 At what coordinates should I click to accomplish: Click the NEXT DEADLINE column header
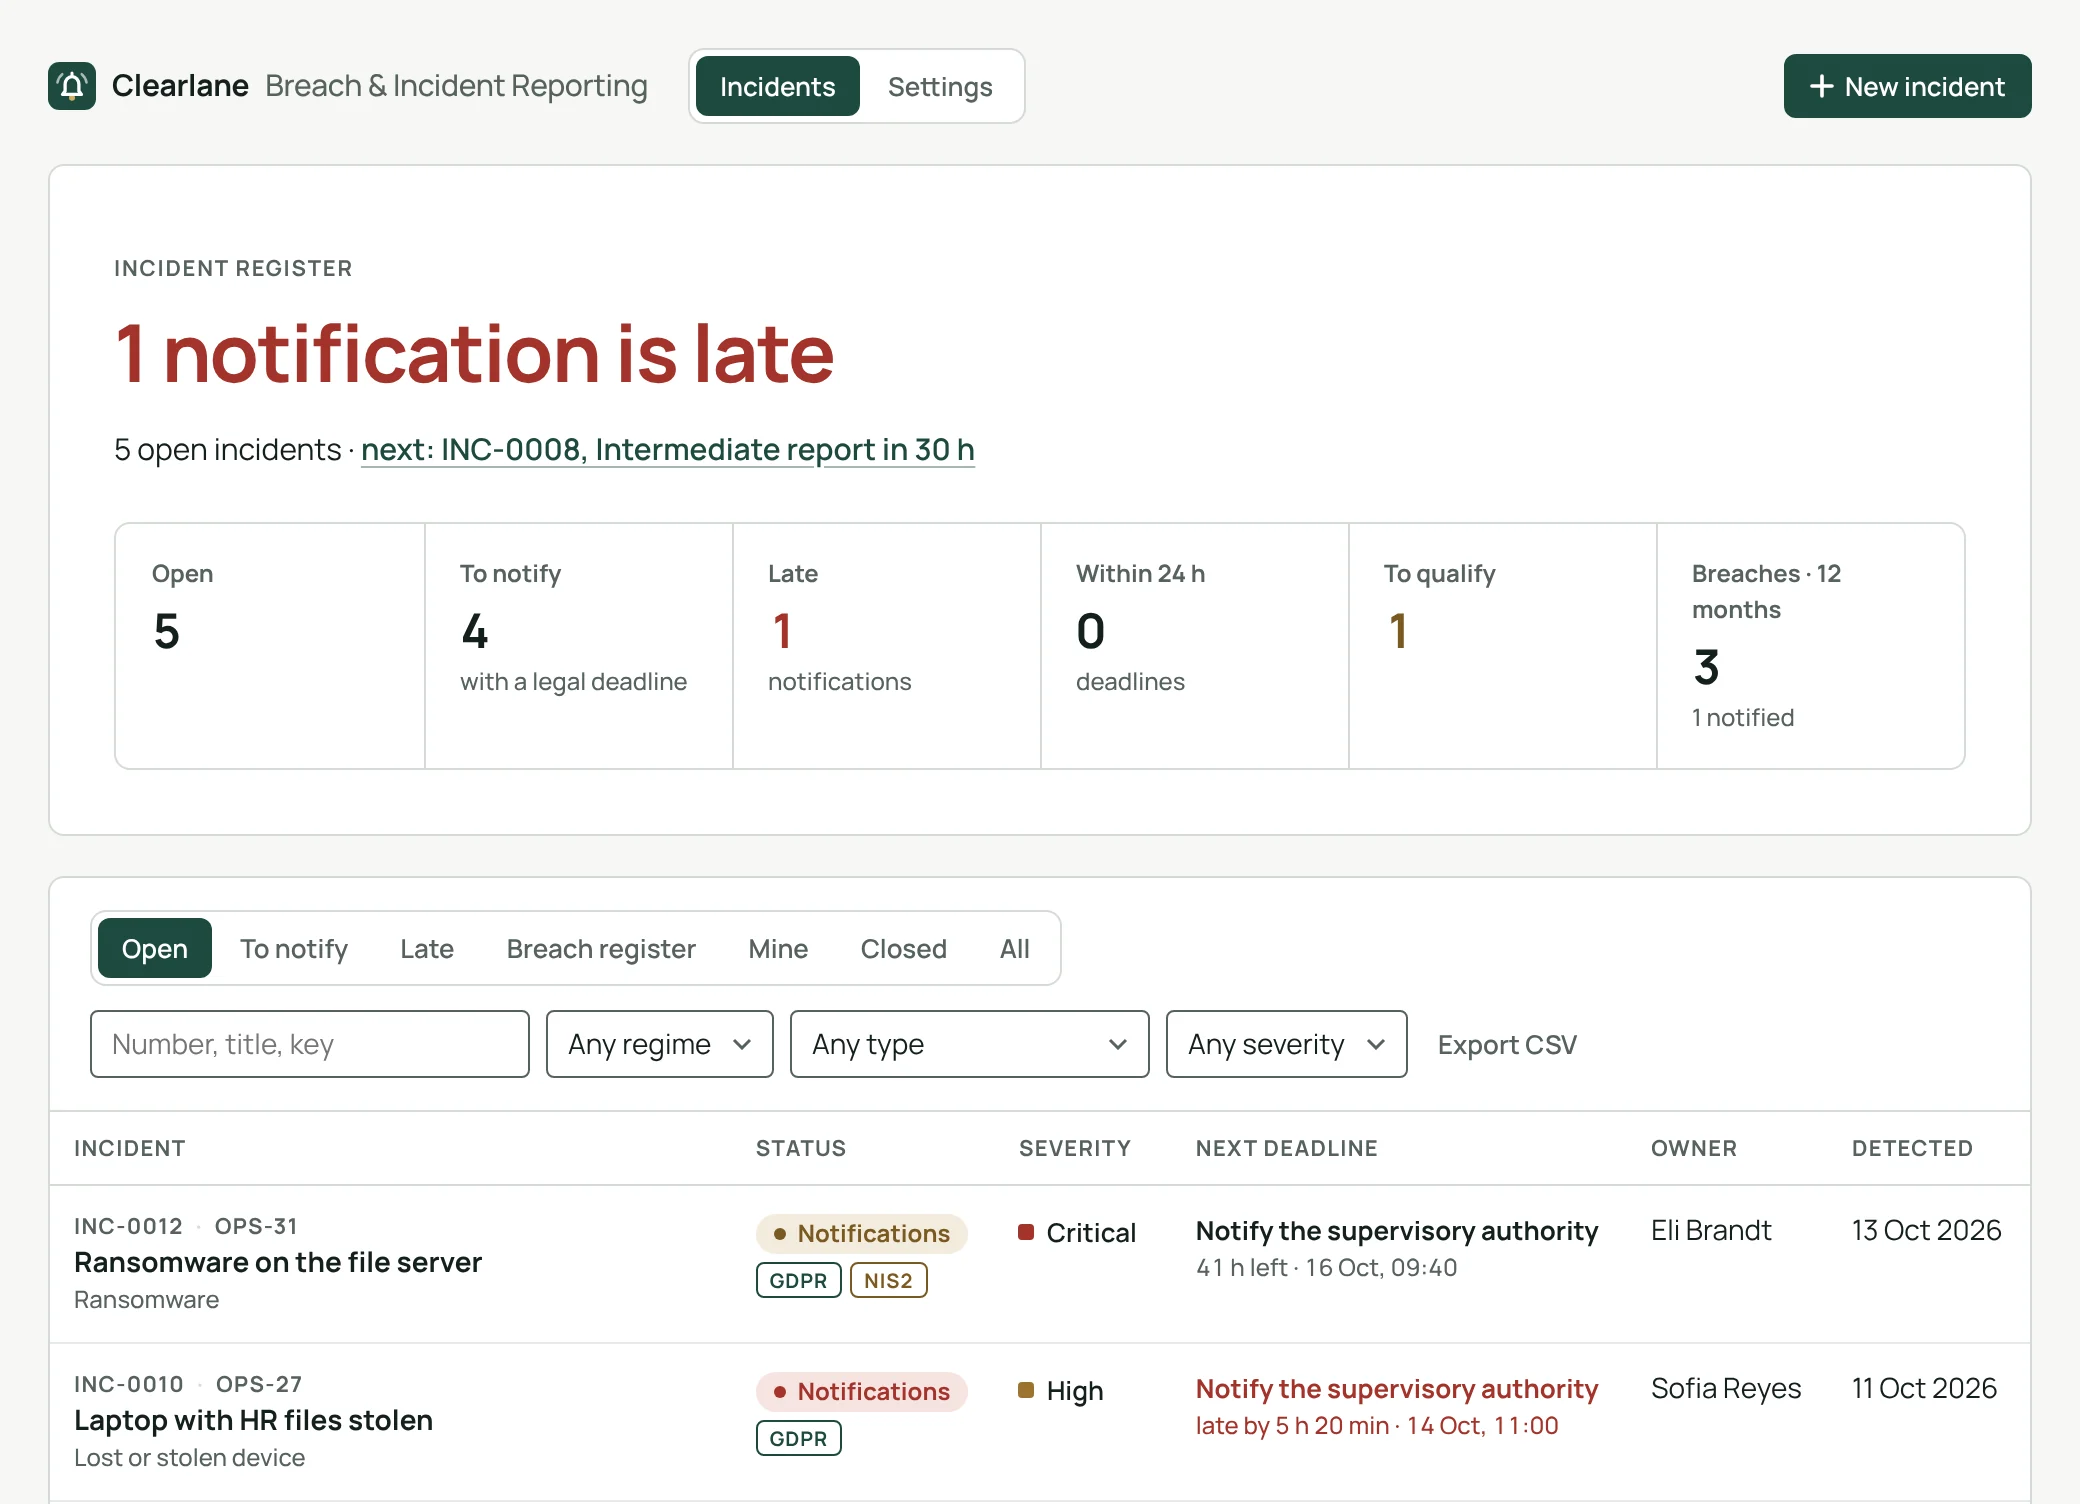(1287, 1148)
